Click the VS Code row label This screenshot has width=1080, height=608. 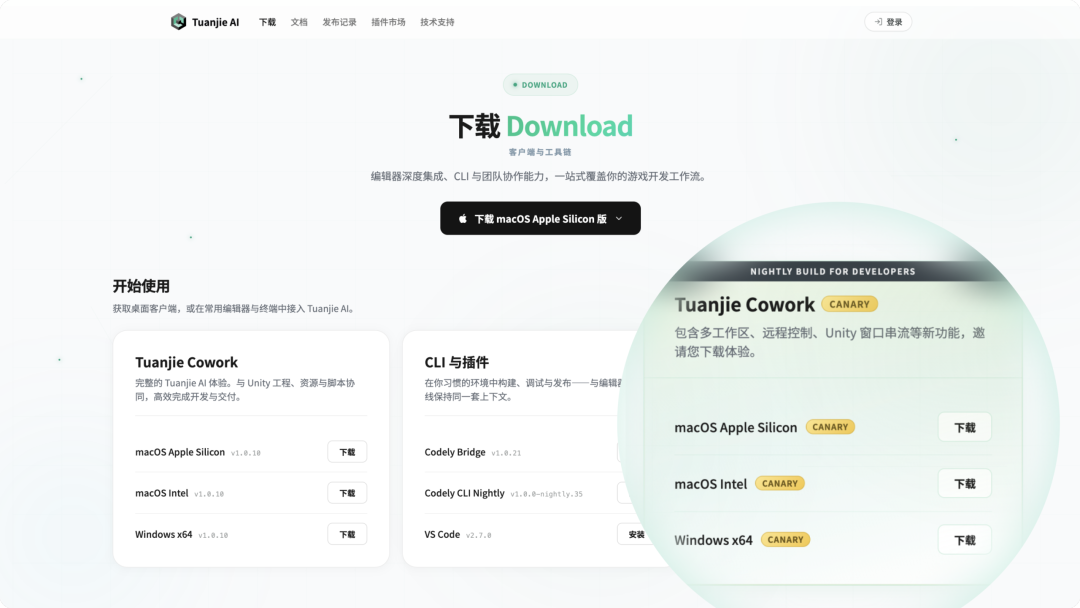pyautogui.click(x=442, y=534)
